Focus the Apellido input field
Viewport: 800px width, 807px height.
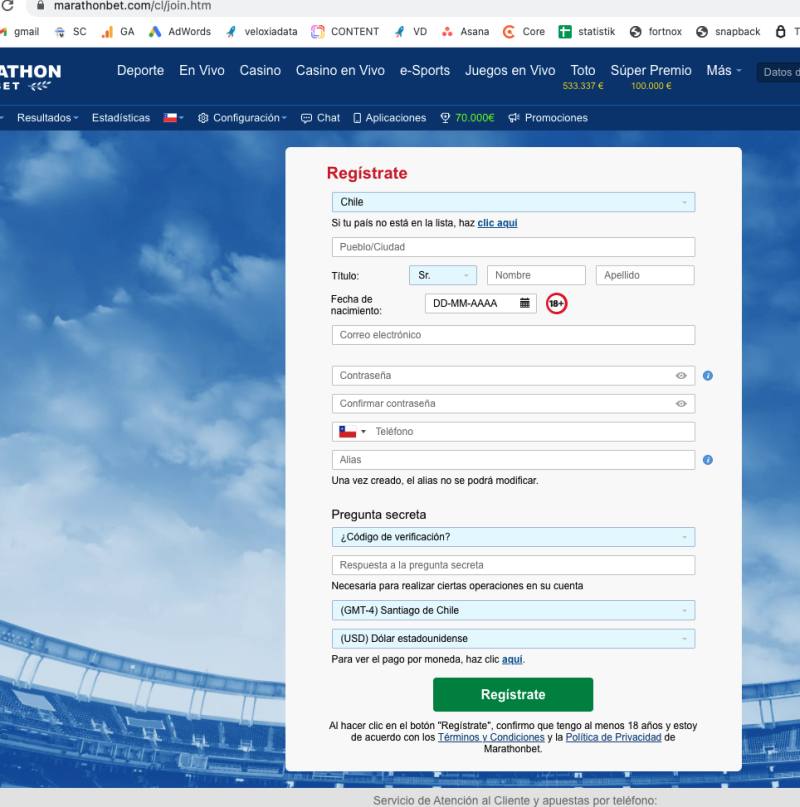(645, 275)
